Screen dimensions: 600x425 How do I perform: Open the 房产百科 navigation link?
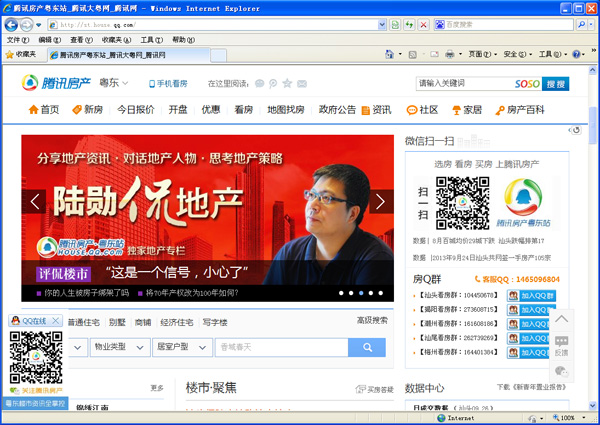click(519, 110)
